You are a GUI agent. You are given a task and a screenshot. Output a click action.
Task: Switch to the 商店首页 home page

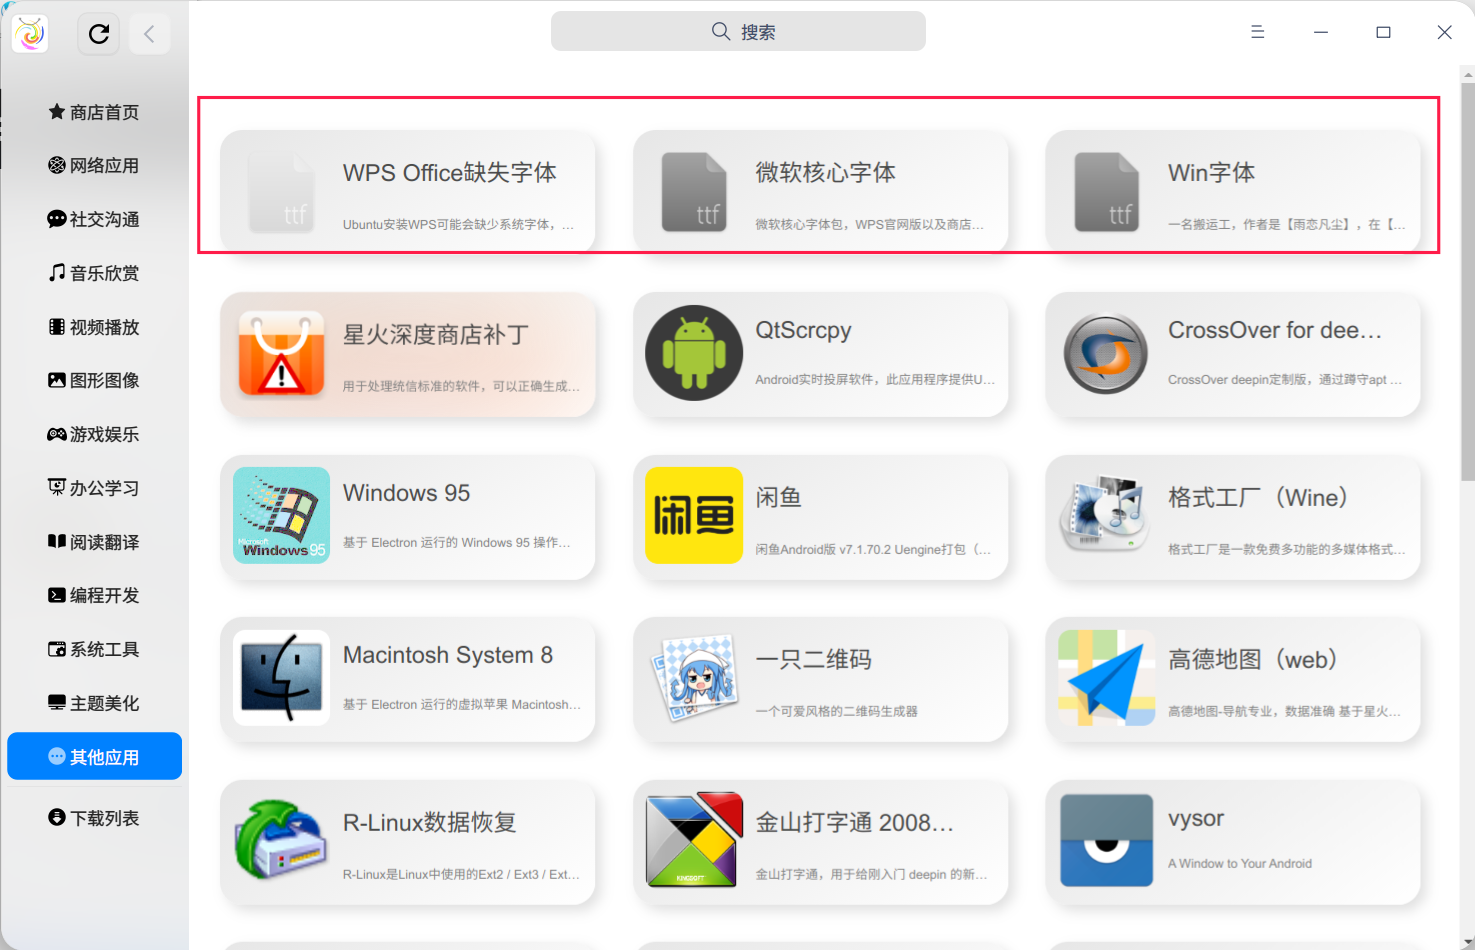coord(93,112)
